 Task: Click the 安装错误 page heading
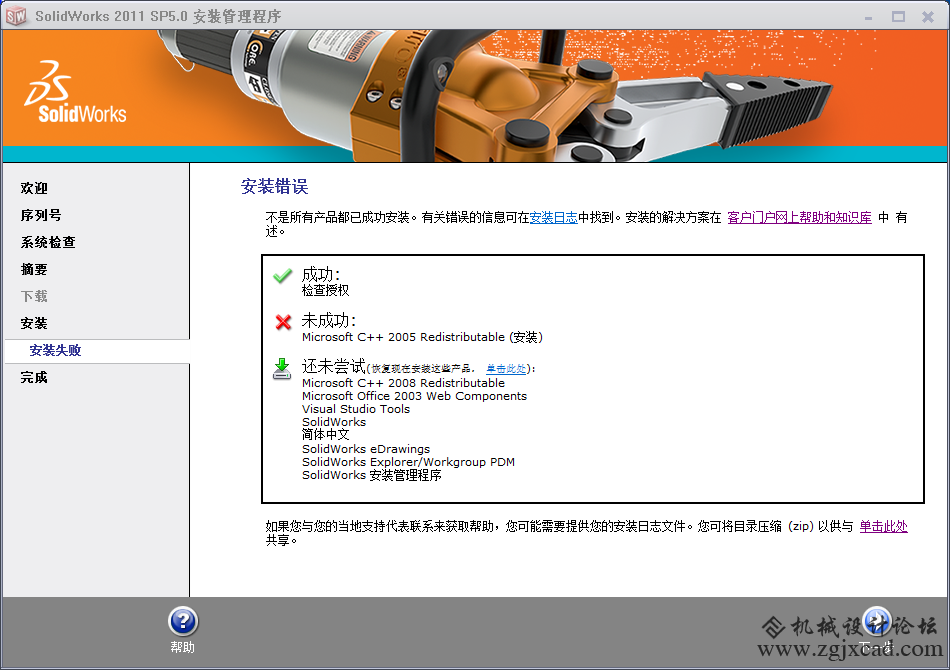pos(274,186)
